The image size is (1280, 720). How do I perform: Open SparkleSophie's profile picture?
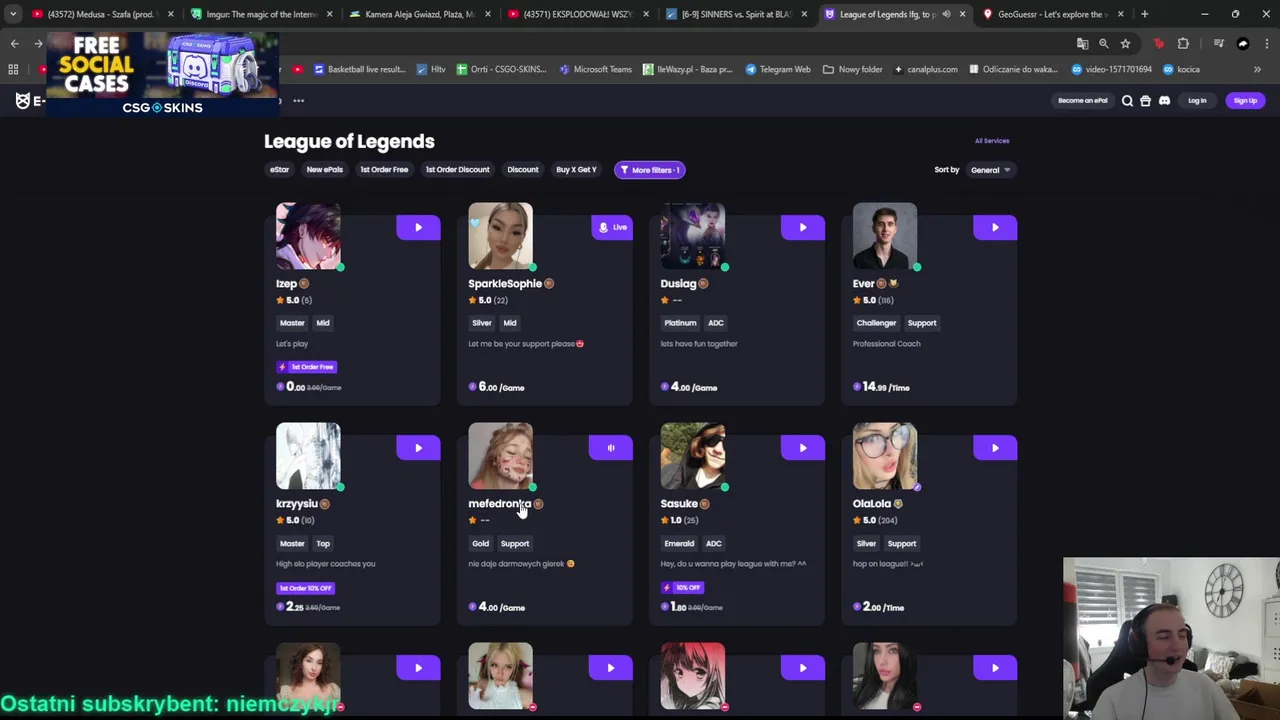click(500, 236)
